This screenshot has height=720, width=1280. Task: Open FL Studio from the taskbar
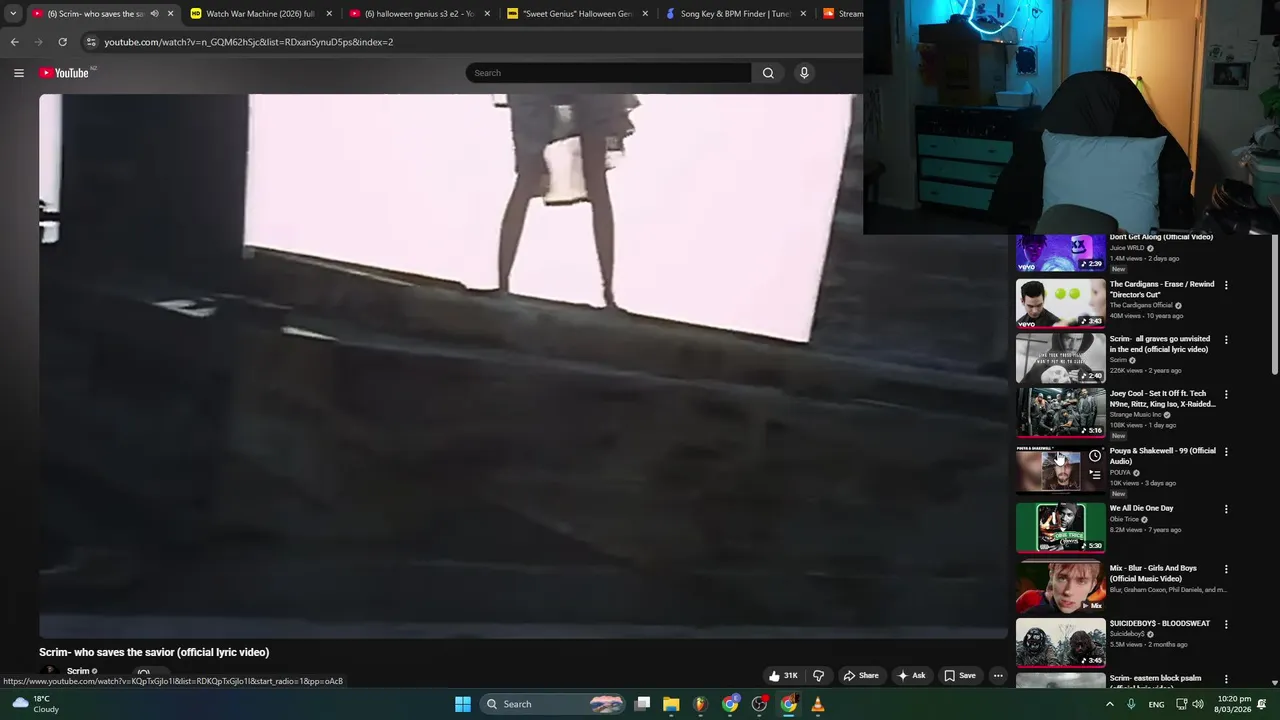(x=700, y=704)
